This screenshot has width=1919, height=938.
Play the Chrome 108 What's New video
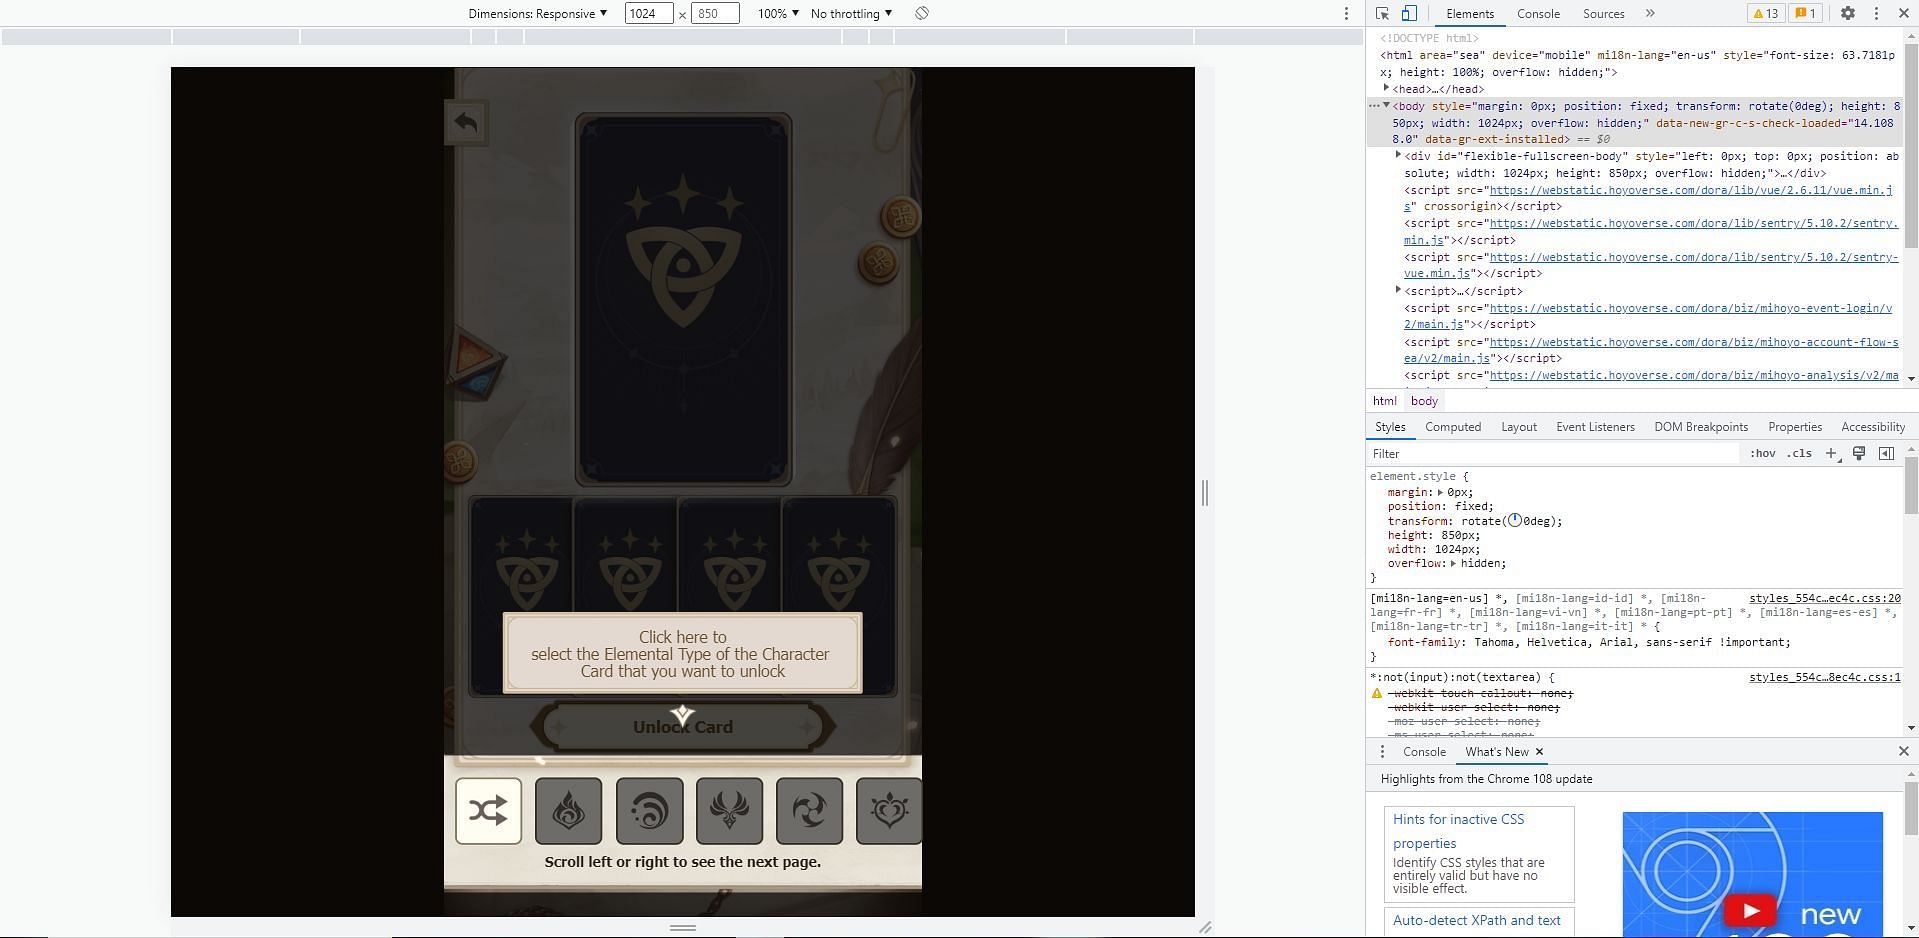(x=1750, y=911)
